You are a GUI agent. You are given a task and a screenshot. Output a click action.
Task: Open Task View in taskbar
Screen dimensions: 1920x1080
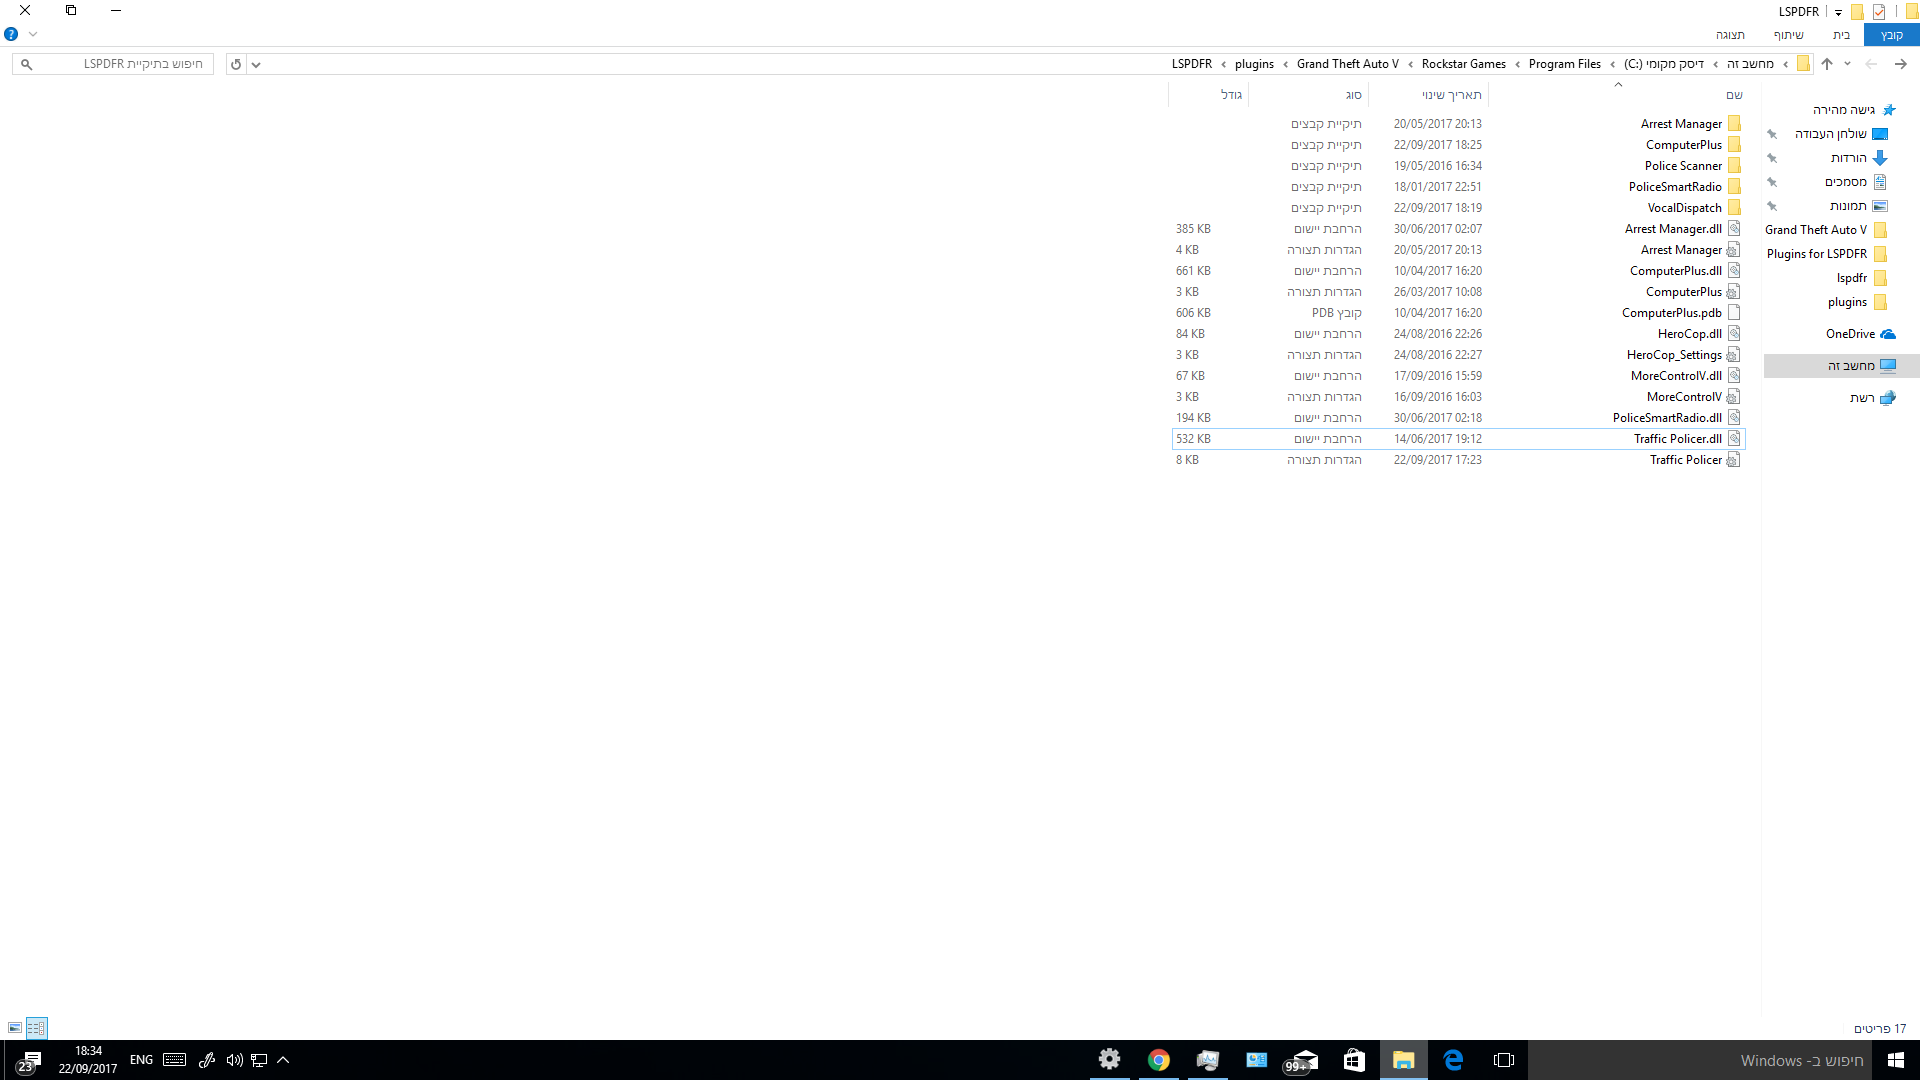point(1503,1060)
